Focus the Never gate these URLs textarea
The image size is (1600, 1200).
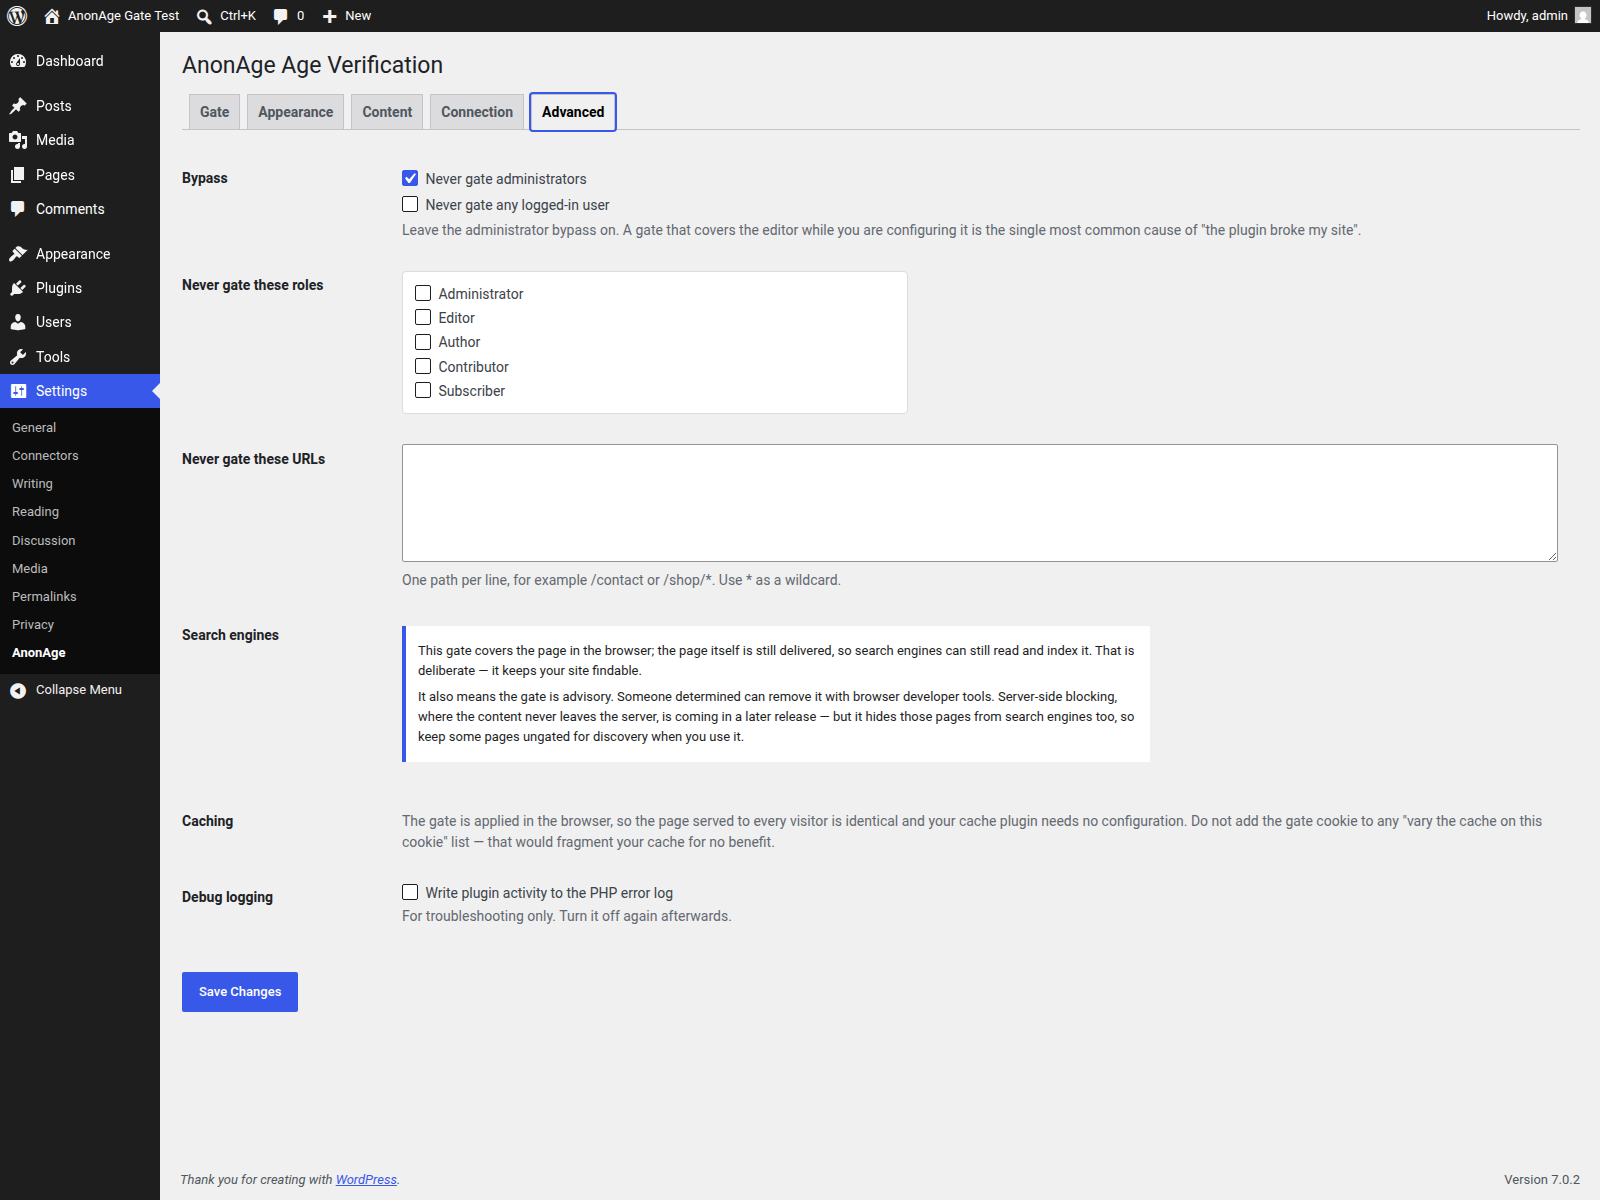coord(980,503)
